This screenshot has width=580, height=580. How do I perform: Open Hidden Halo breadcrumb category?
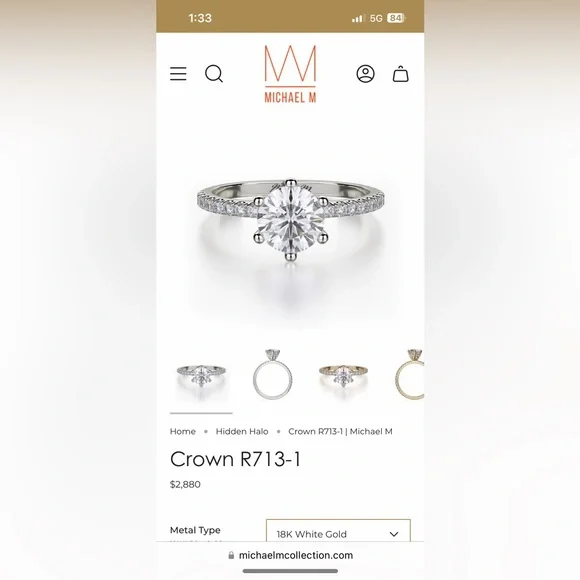(x=242, y=431)
